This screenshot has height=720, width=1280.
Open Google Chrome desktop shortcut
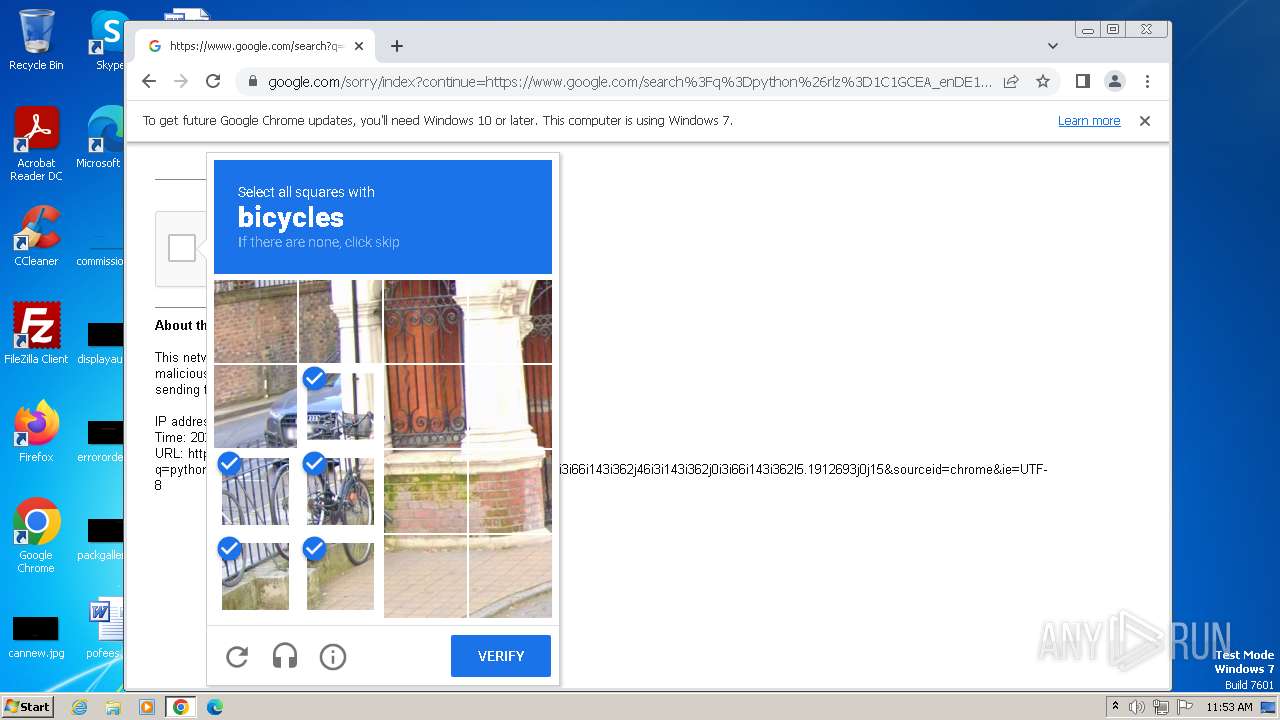tap(36, 536)
